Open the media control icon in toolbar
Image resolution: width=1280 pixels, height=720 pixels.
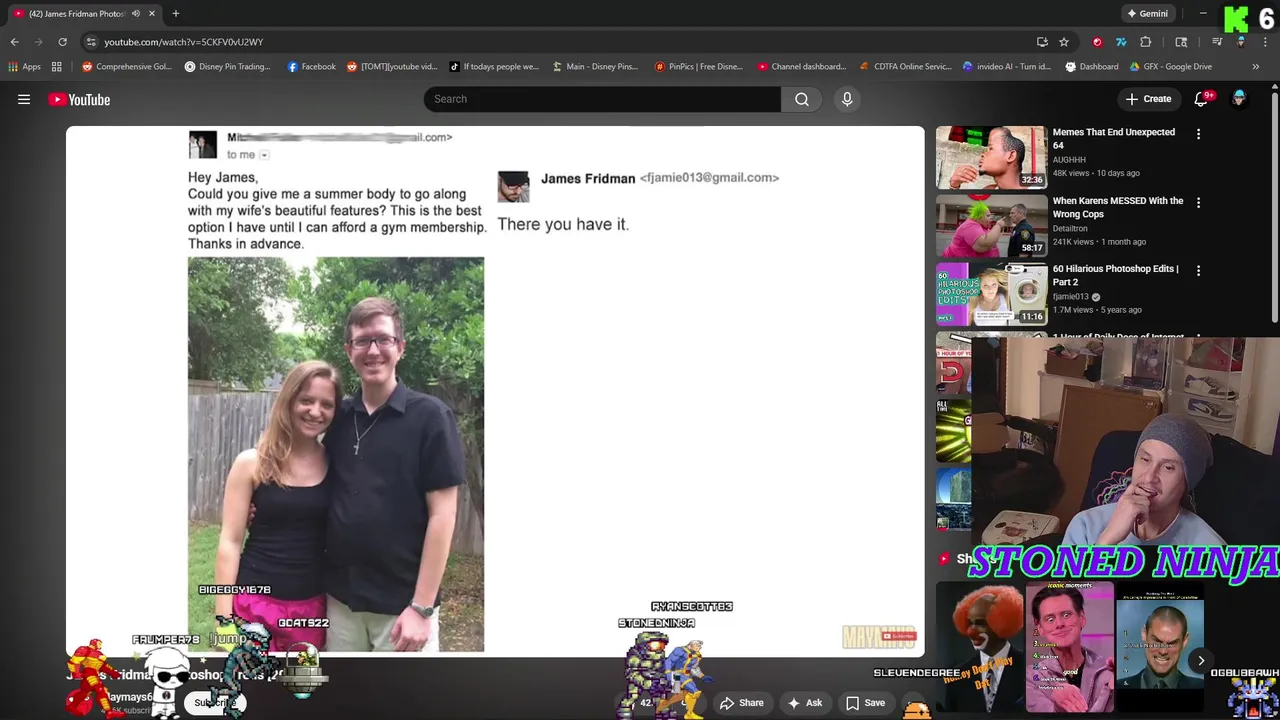1217,42
